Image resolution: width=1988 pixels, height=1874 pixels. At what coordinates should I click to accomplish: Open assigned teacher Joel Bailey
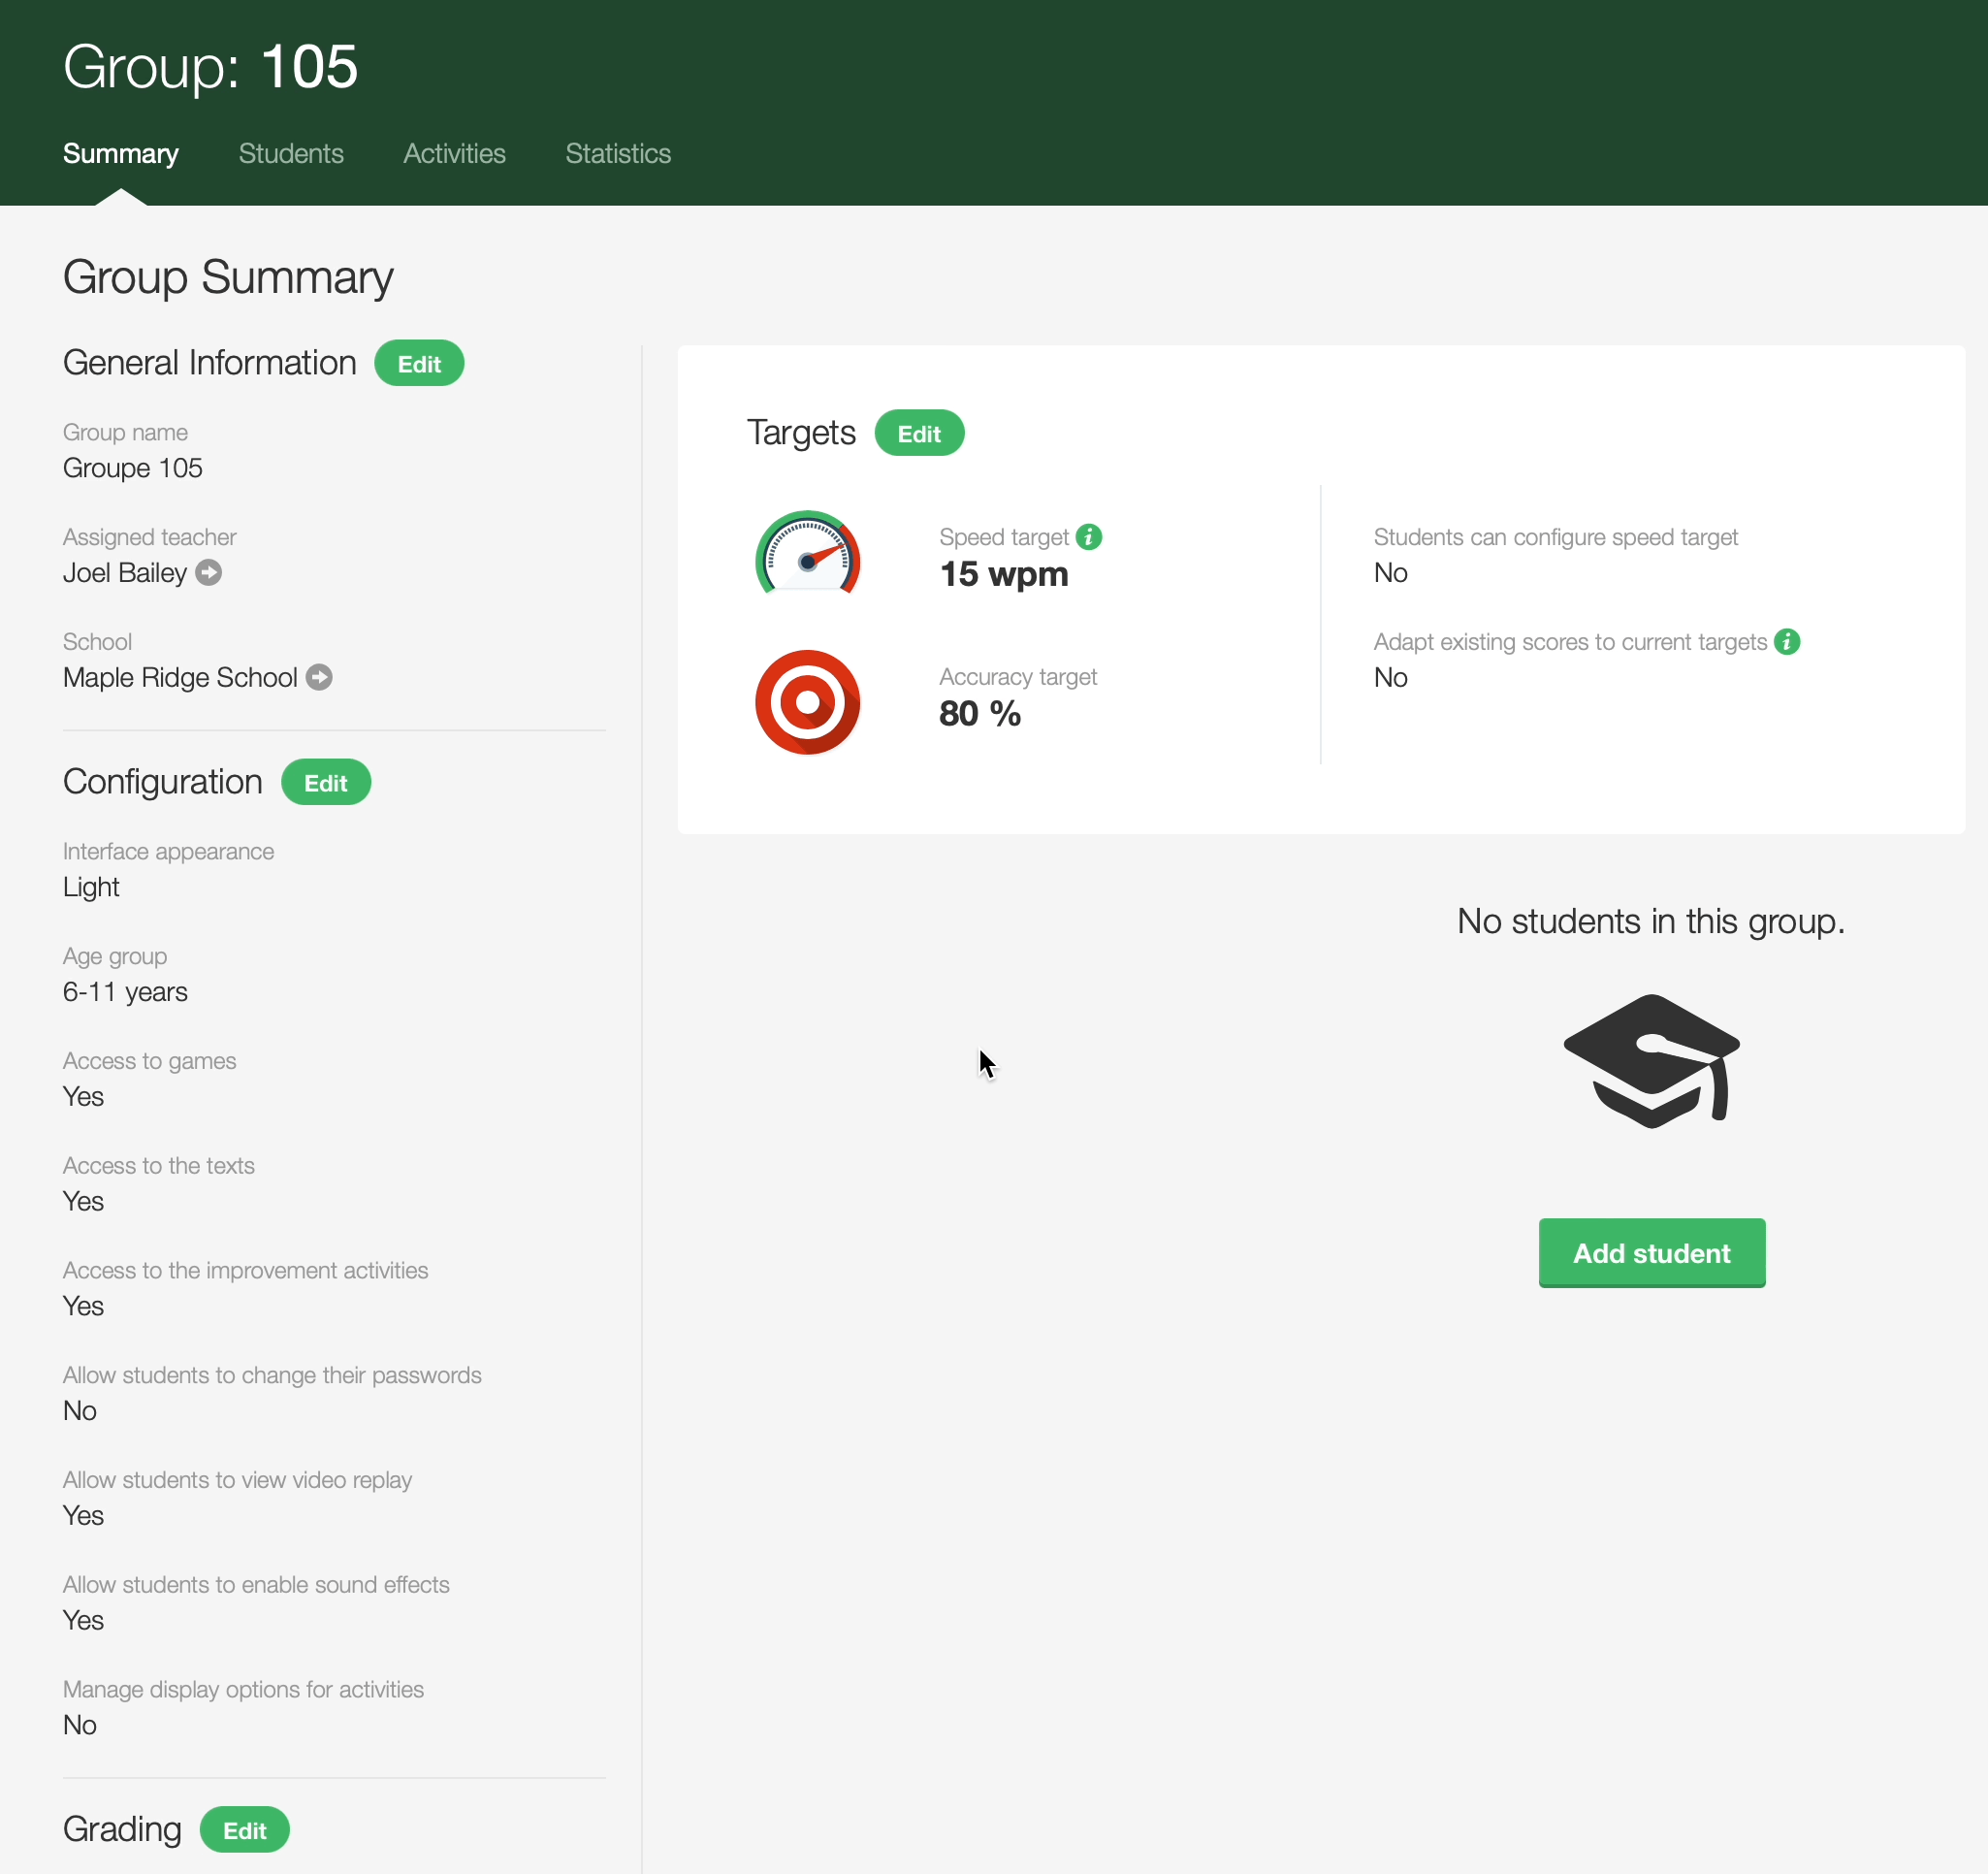(125, 573)
